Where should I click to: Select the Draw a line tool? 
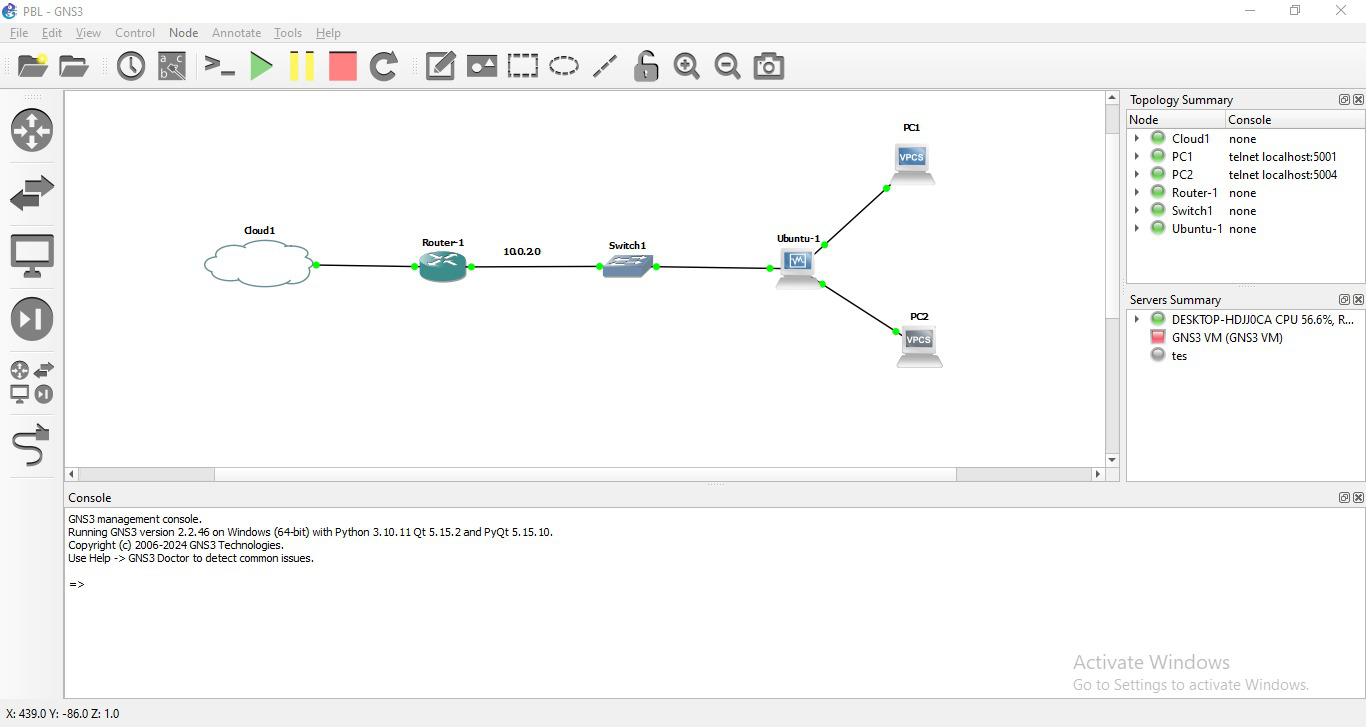[605, 66]
